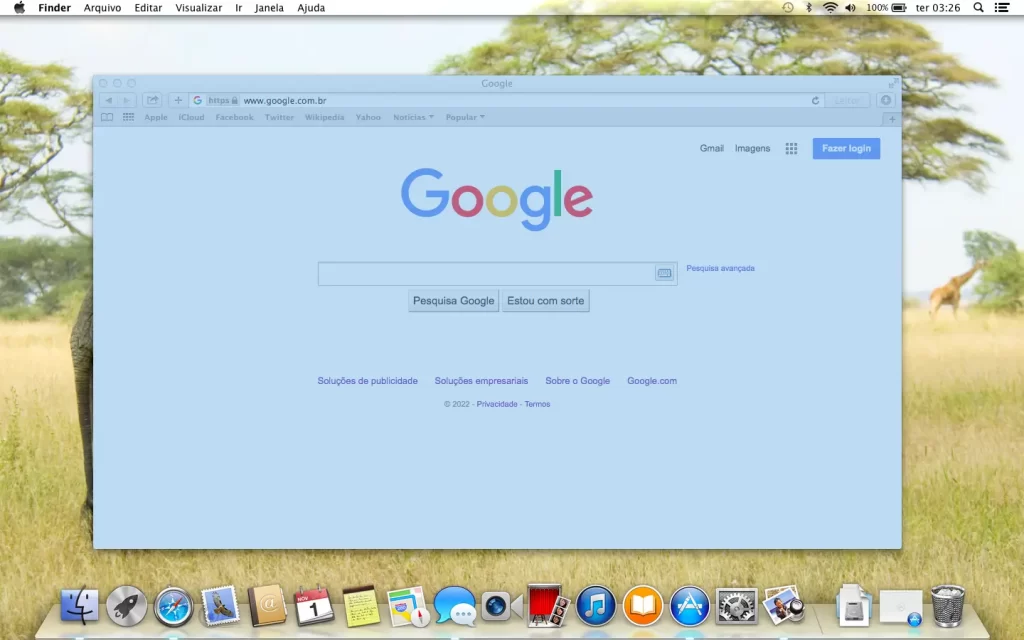Open iBooks from the Dock

[643, 606]
